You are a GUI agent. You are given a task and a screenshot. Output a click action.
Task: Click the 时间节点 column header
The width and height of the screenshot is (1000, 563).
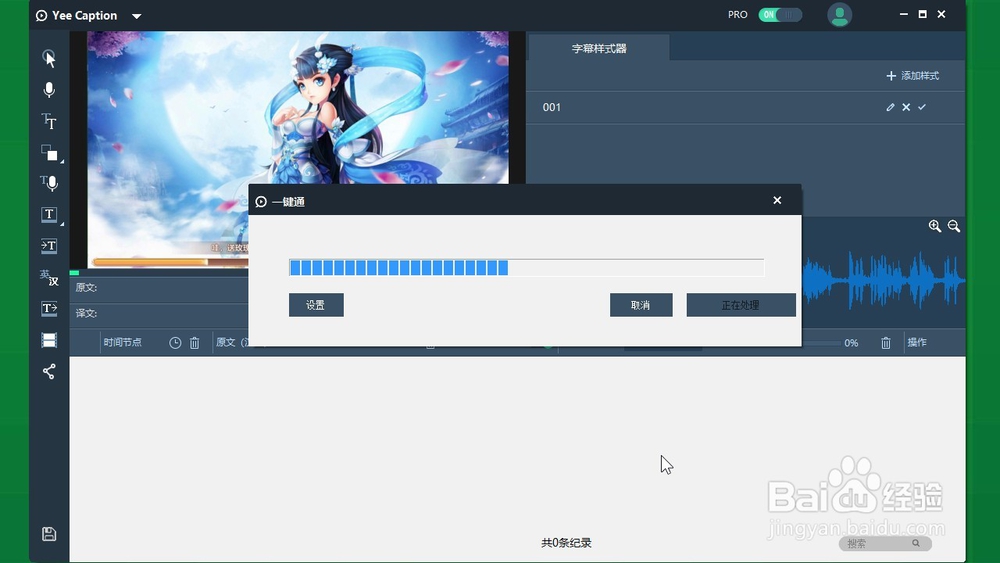[122, 342]
